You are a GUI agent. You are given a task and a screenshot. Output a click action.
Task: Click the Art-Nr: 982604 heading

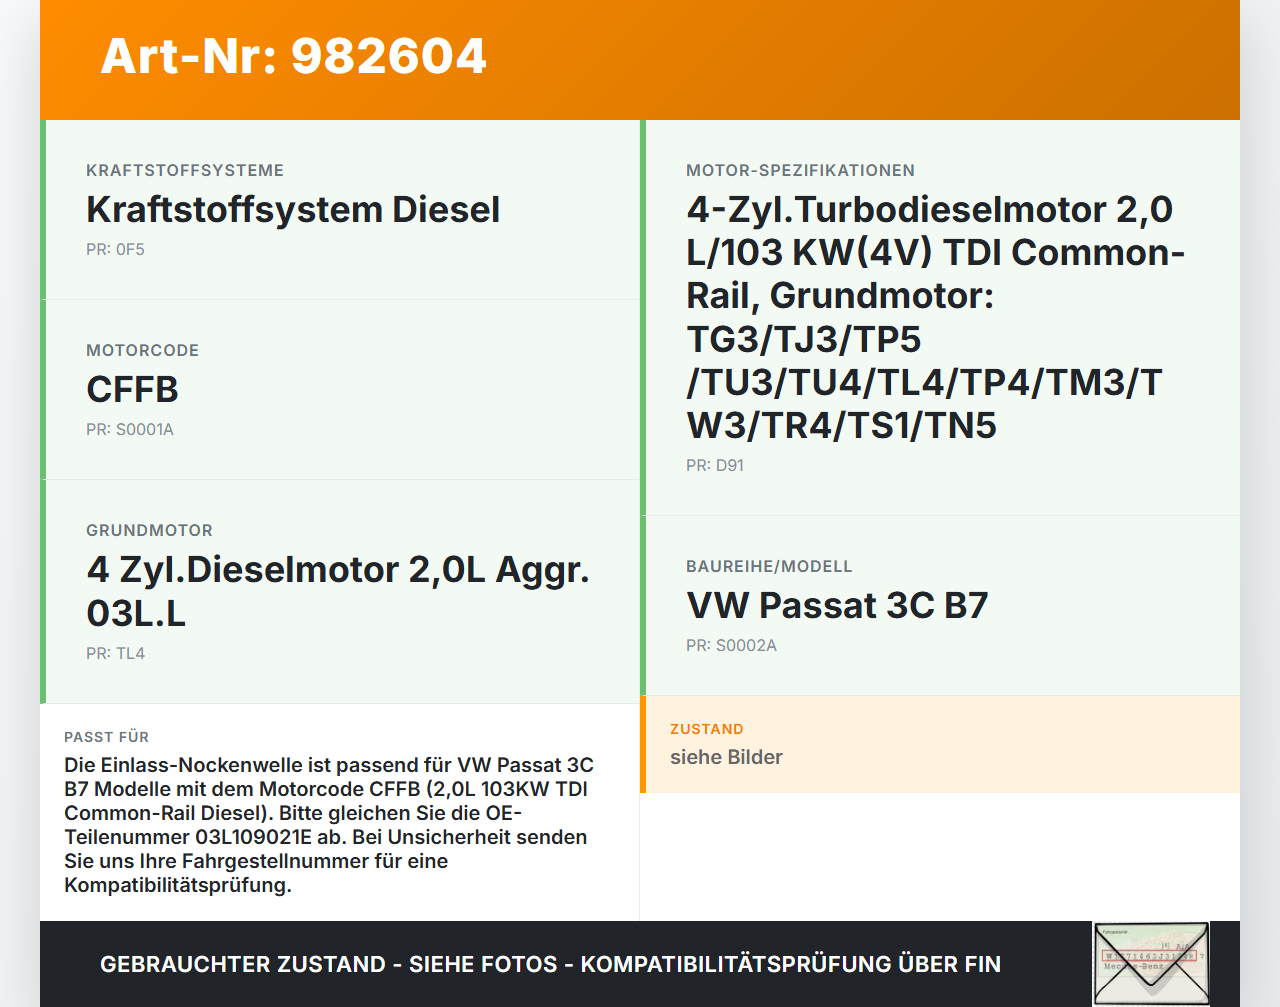[x=293, y=56]
